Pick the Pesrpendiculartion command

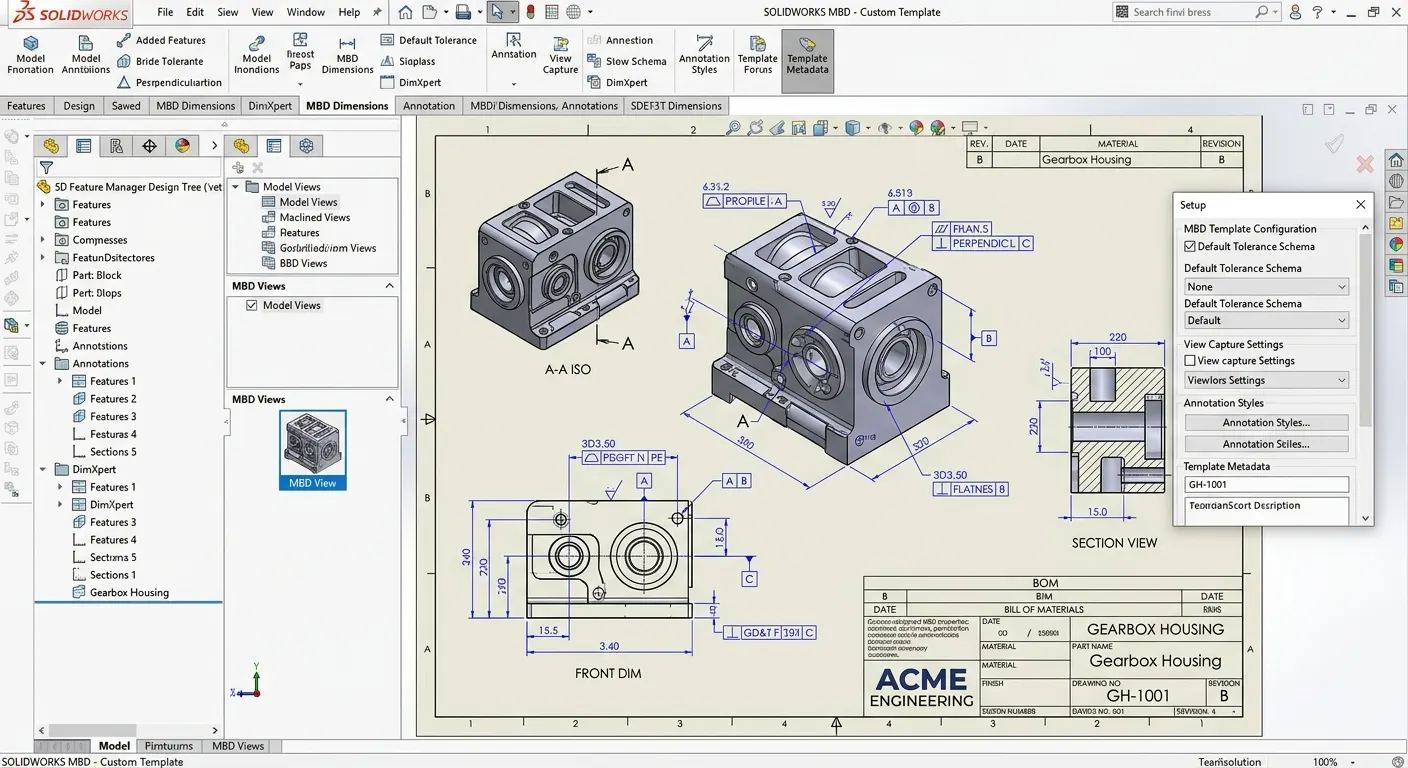[x=169, y=82]
